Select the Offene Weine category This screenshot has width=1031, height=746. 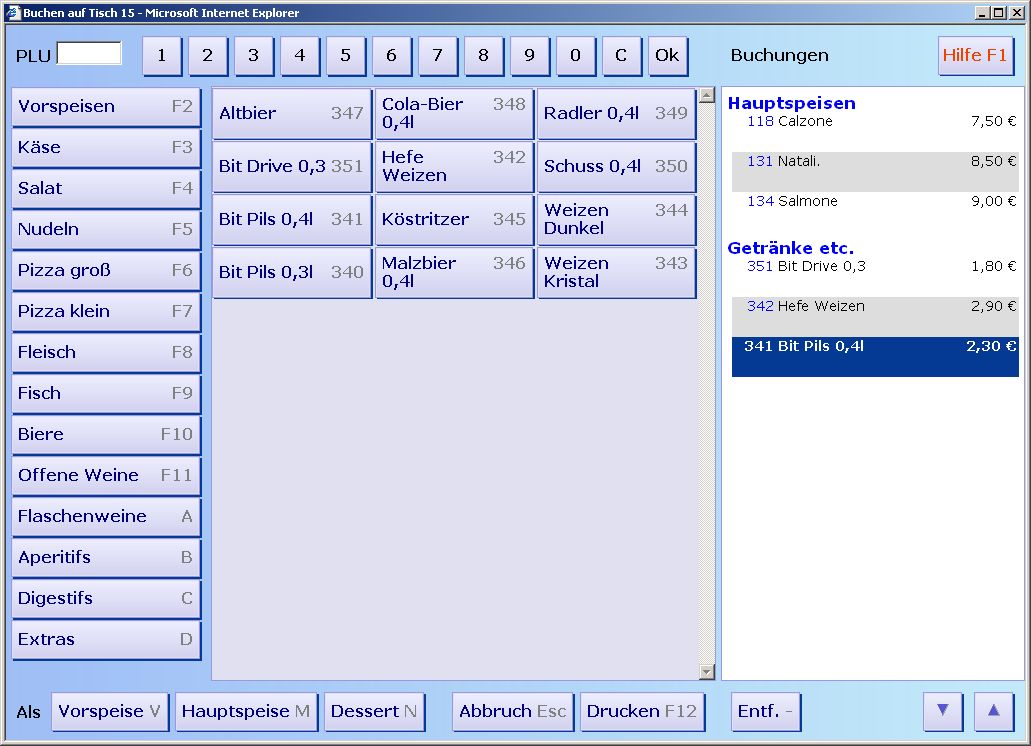click(x=105, y=476)
